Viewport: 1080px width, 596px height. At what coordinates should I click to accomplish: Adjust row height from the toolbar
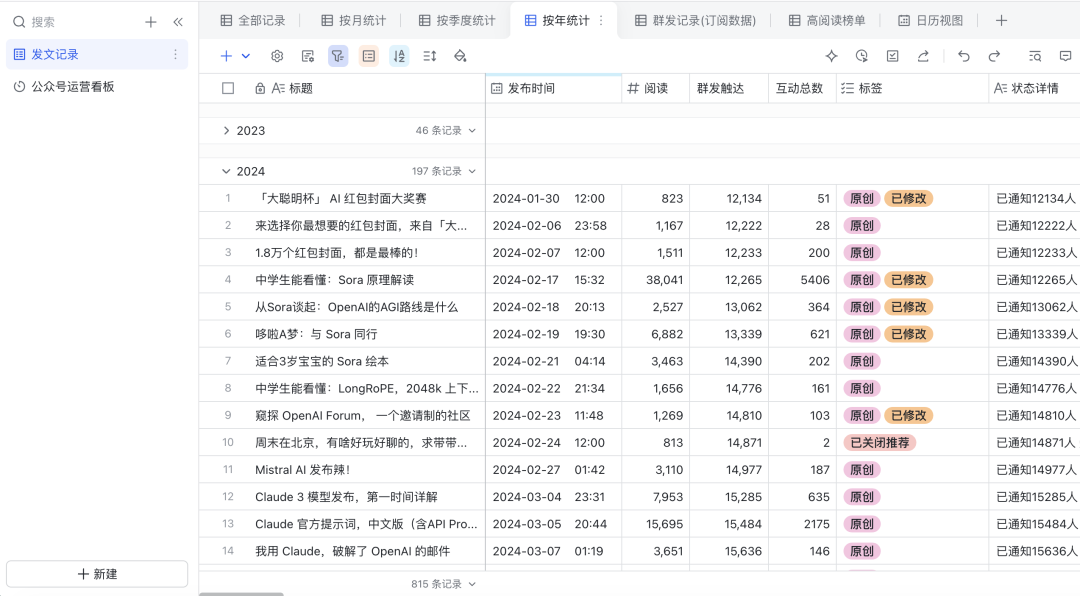[430, 56]
